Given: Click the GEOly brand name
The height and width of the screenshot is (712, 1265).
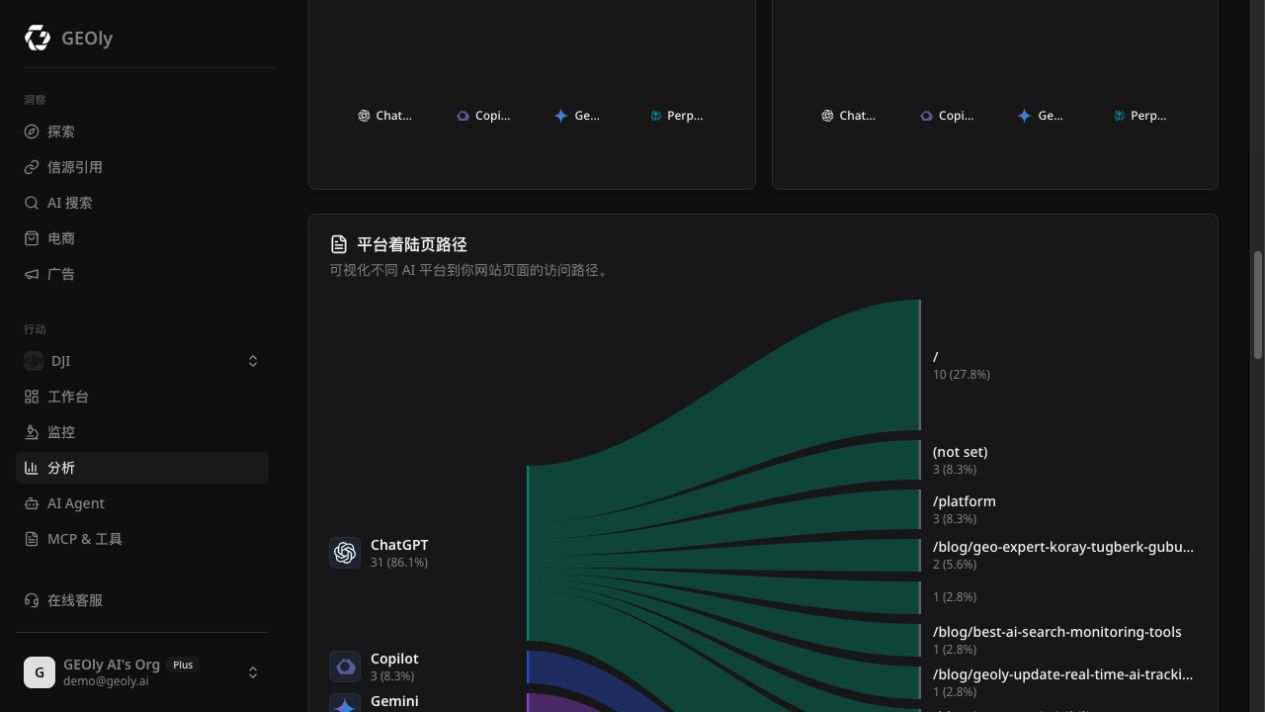Looking at the screenshot, I should (87, 38).
